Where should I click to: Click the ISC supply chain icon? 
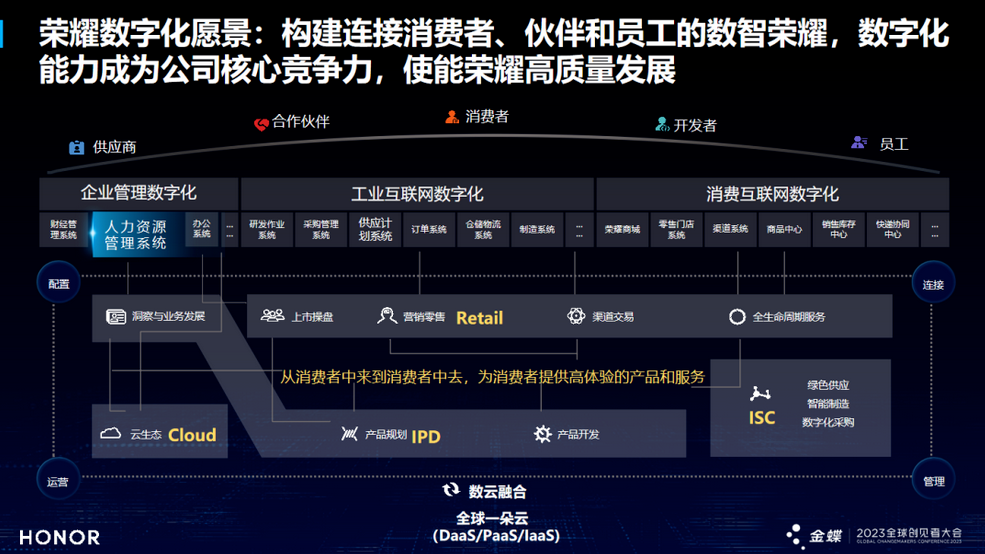coord(760,394)
